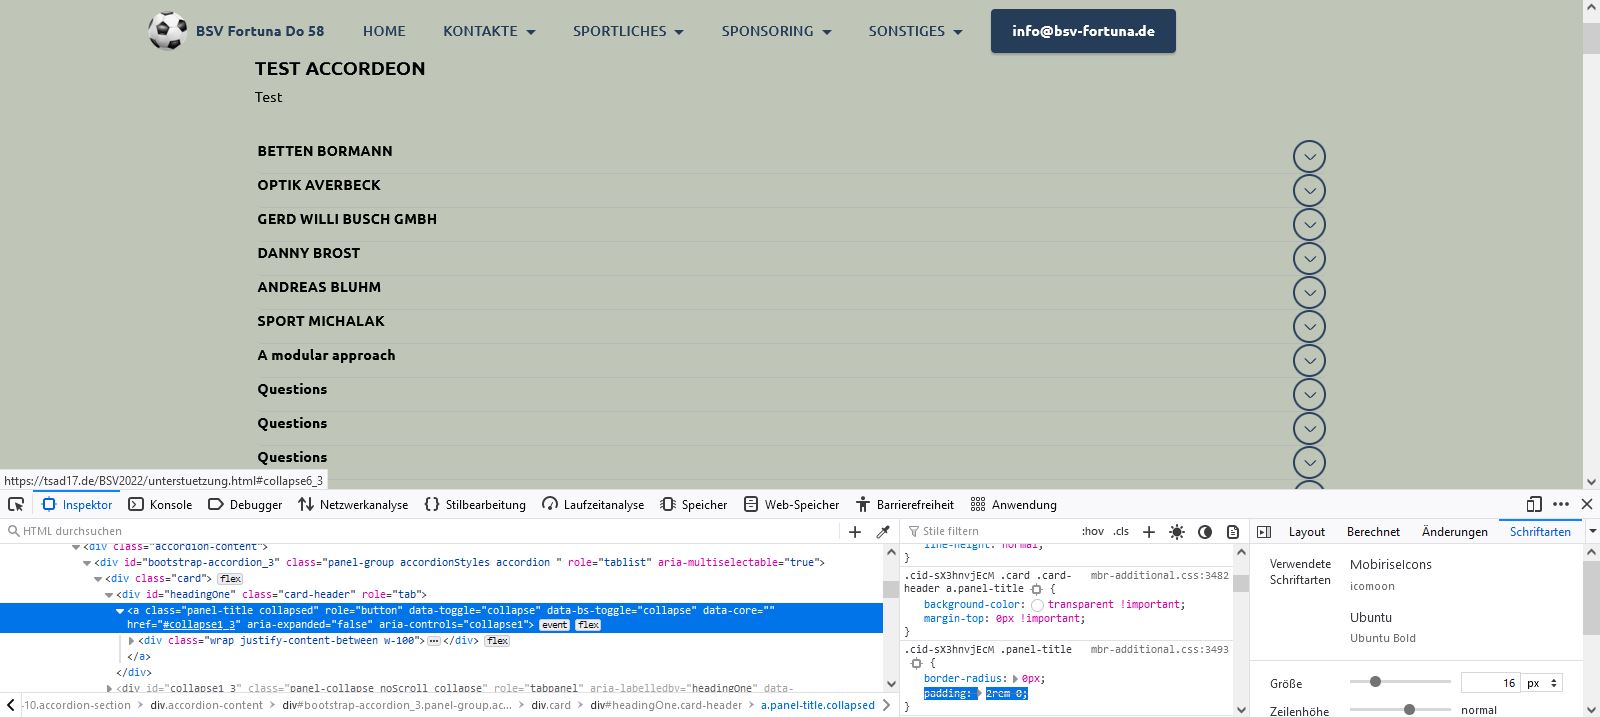Click the Zeilenhöhe line height slider
Image resolution: width=1600 pixels, height=717 pixels.
[1400, 710]
